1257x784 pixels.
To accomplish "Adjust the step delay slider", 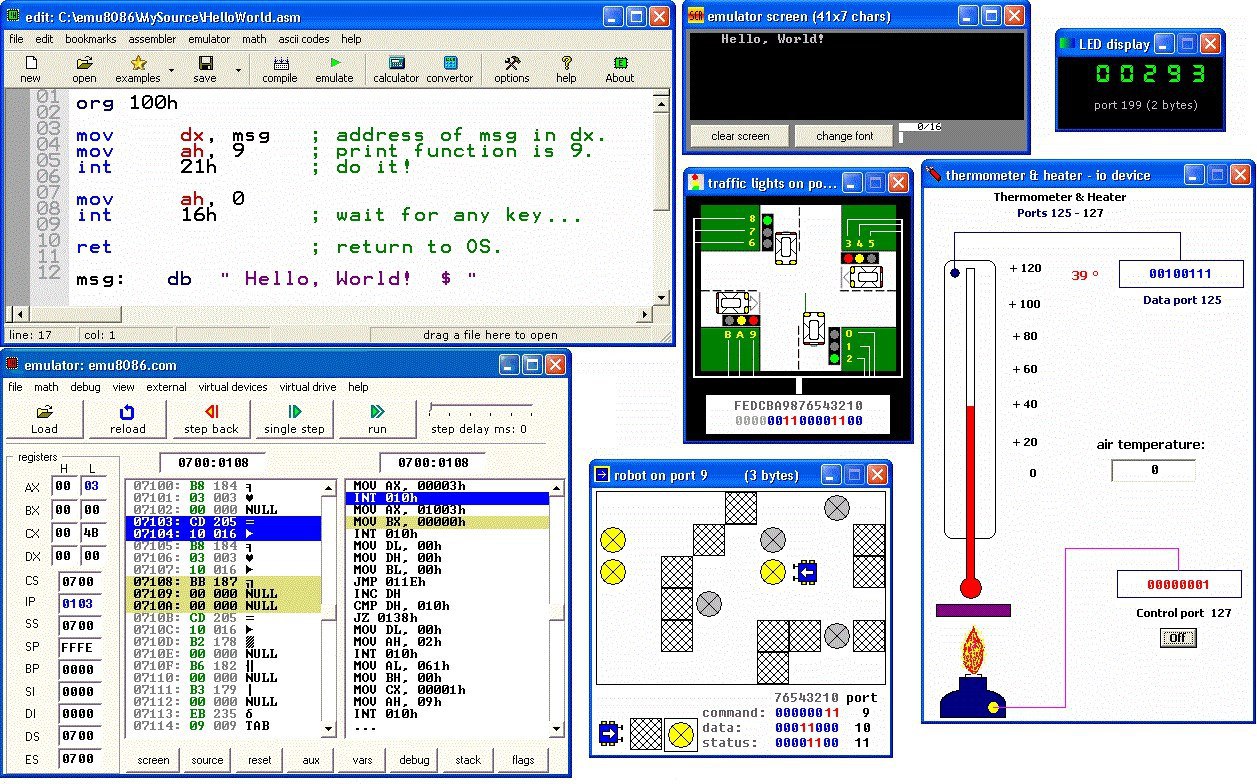I will pos(432,408).
